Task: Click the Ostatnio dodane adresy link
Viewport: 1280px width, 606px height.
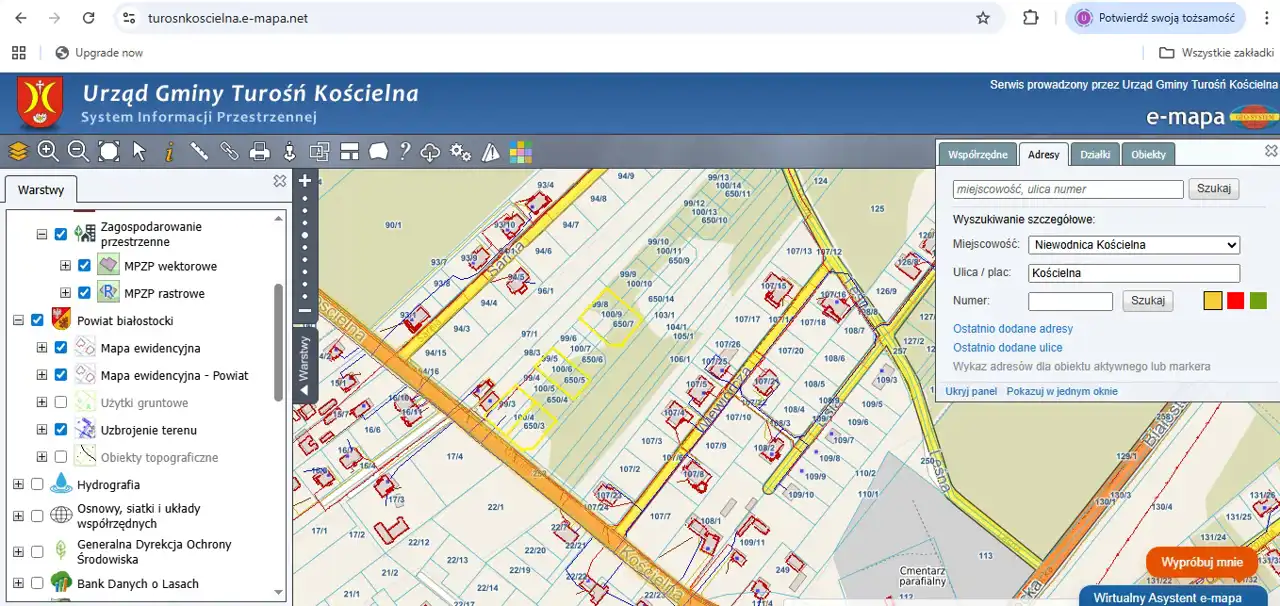Action: click(x=1012, y=329)
